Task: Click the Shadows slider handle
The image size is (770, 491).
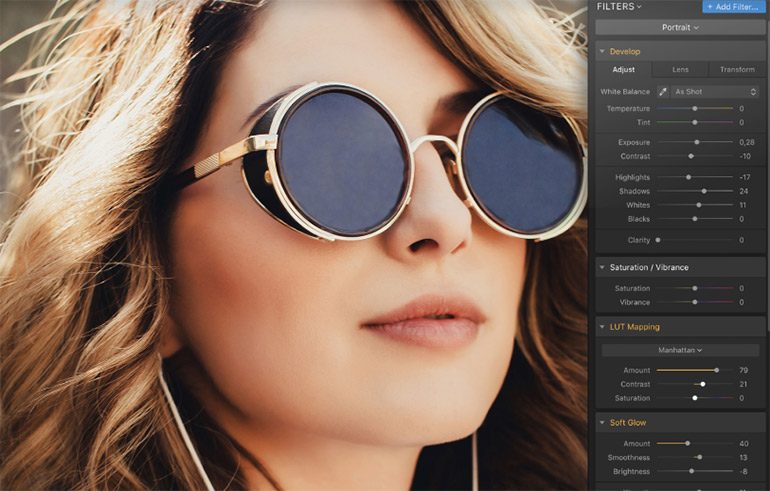Action: point(704,191)
